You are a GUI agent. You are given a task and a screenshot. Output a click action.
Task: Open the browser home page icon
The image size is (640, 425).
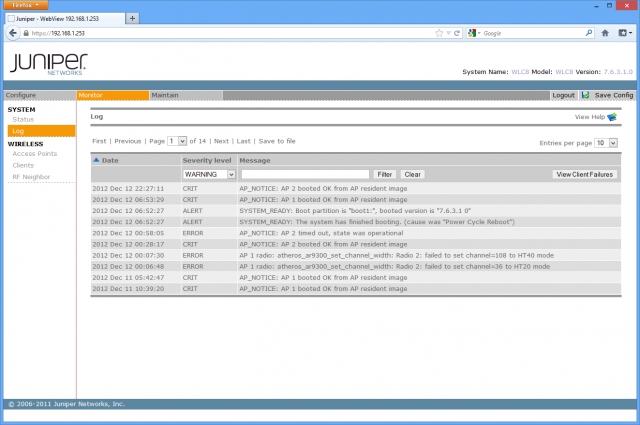click(x=605, y=33)
